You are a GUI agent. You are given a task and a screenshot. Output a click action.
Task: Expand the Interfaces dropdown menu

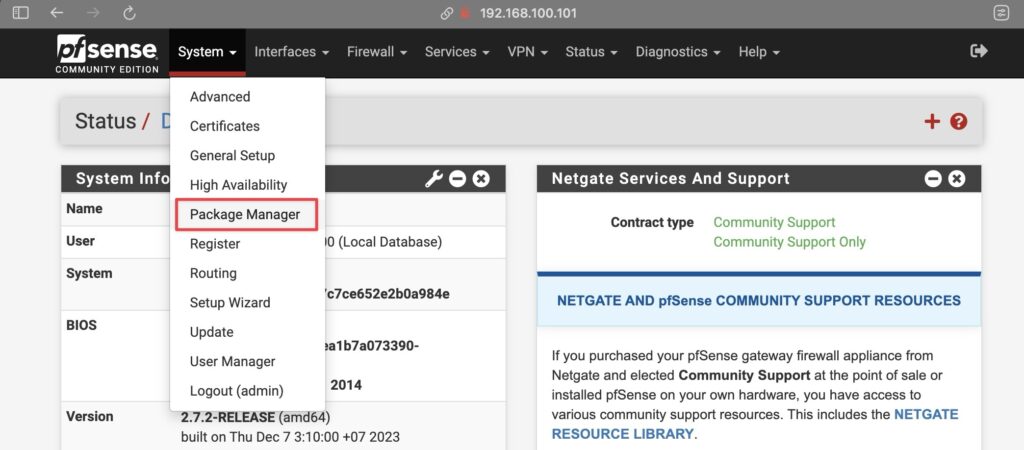coord(291,52)
